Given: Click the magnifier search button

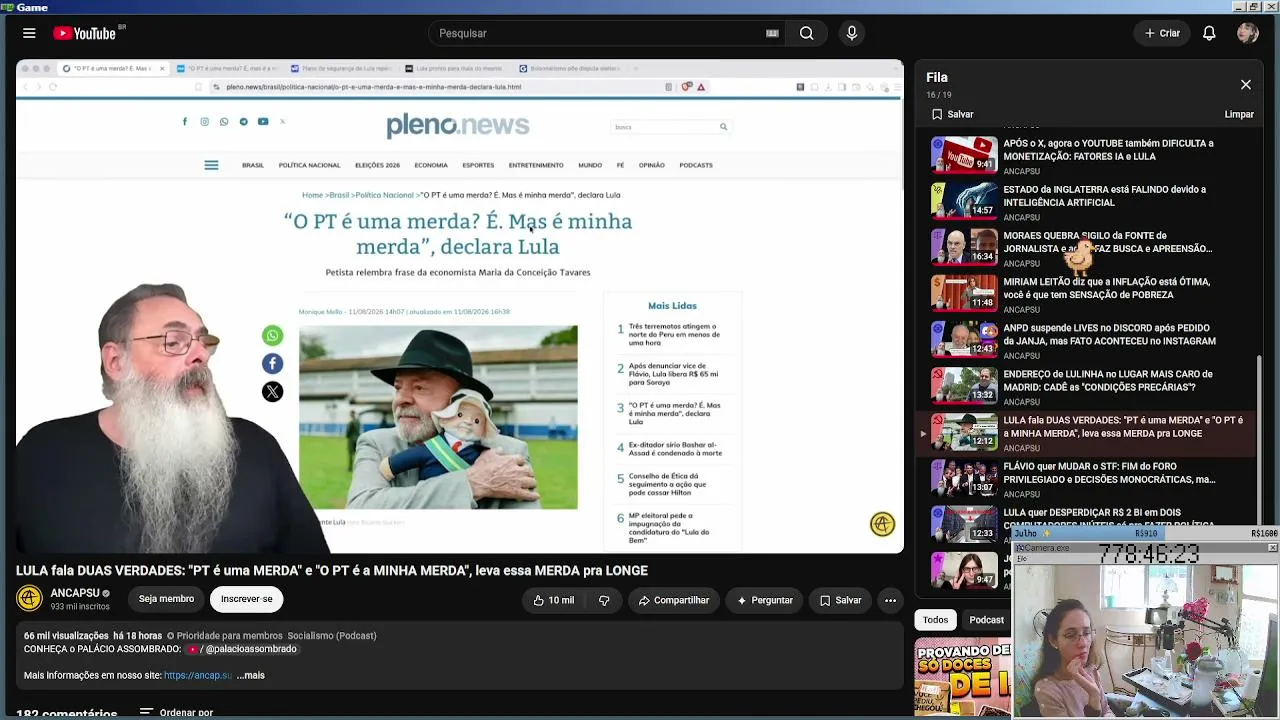Looking at the screenshot, I should [806, 33].
